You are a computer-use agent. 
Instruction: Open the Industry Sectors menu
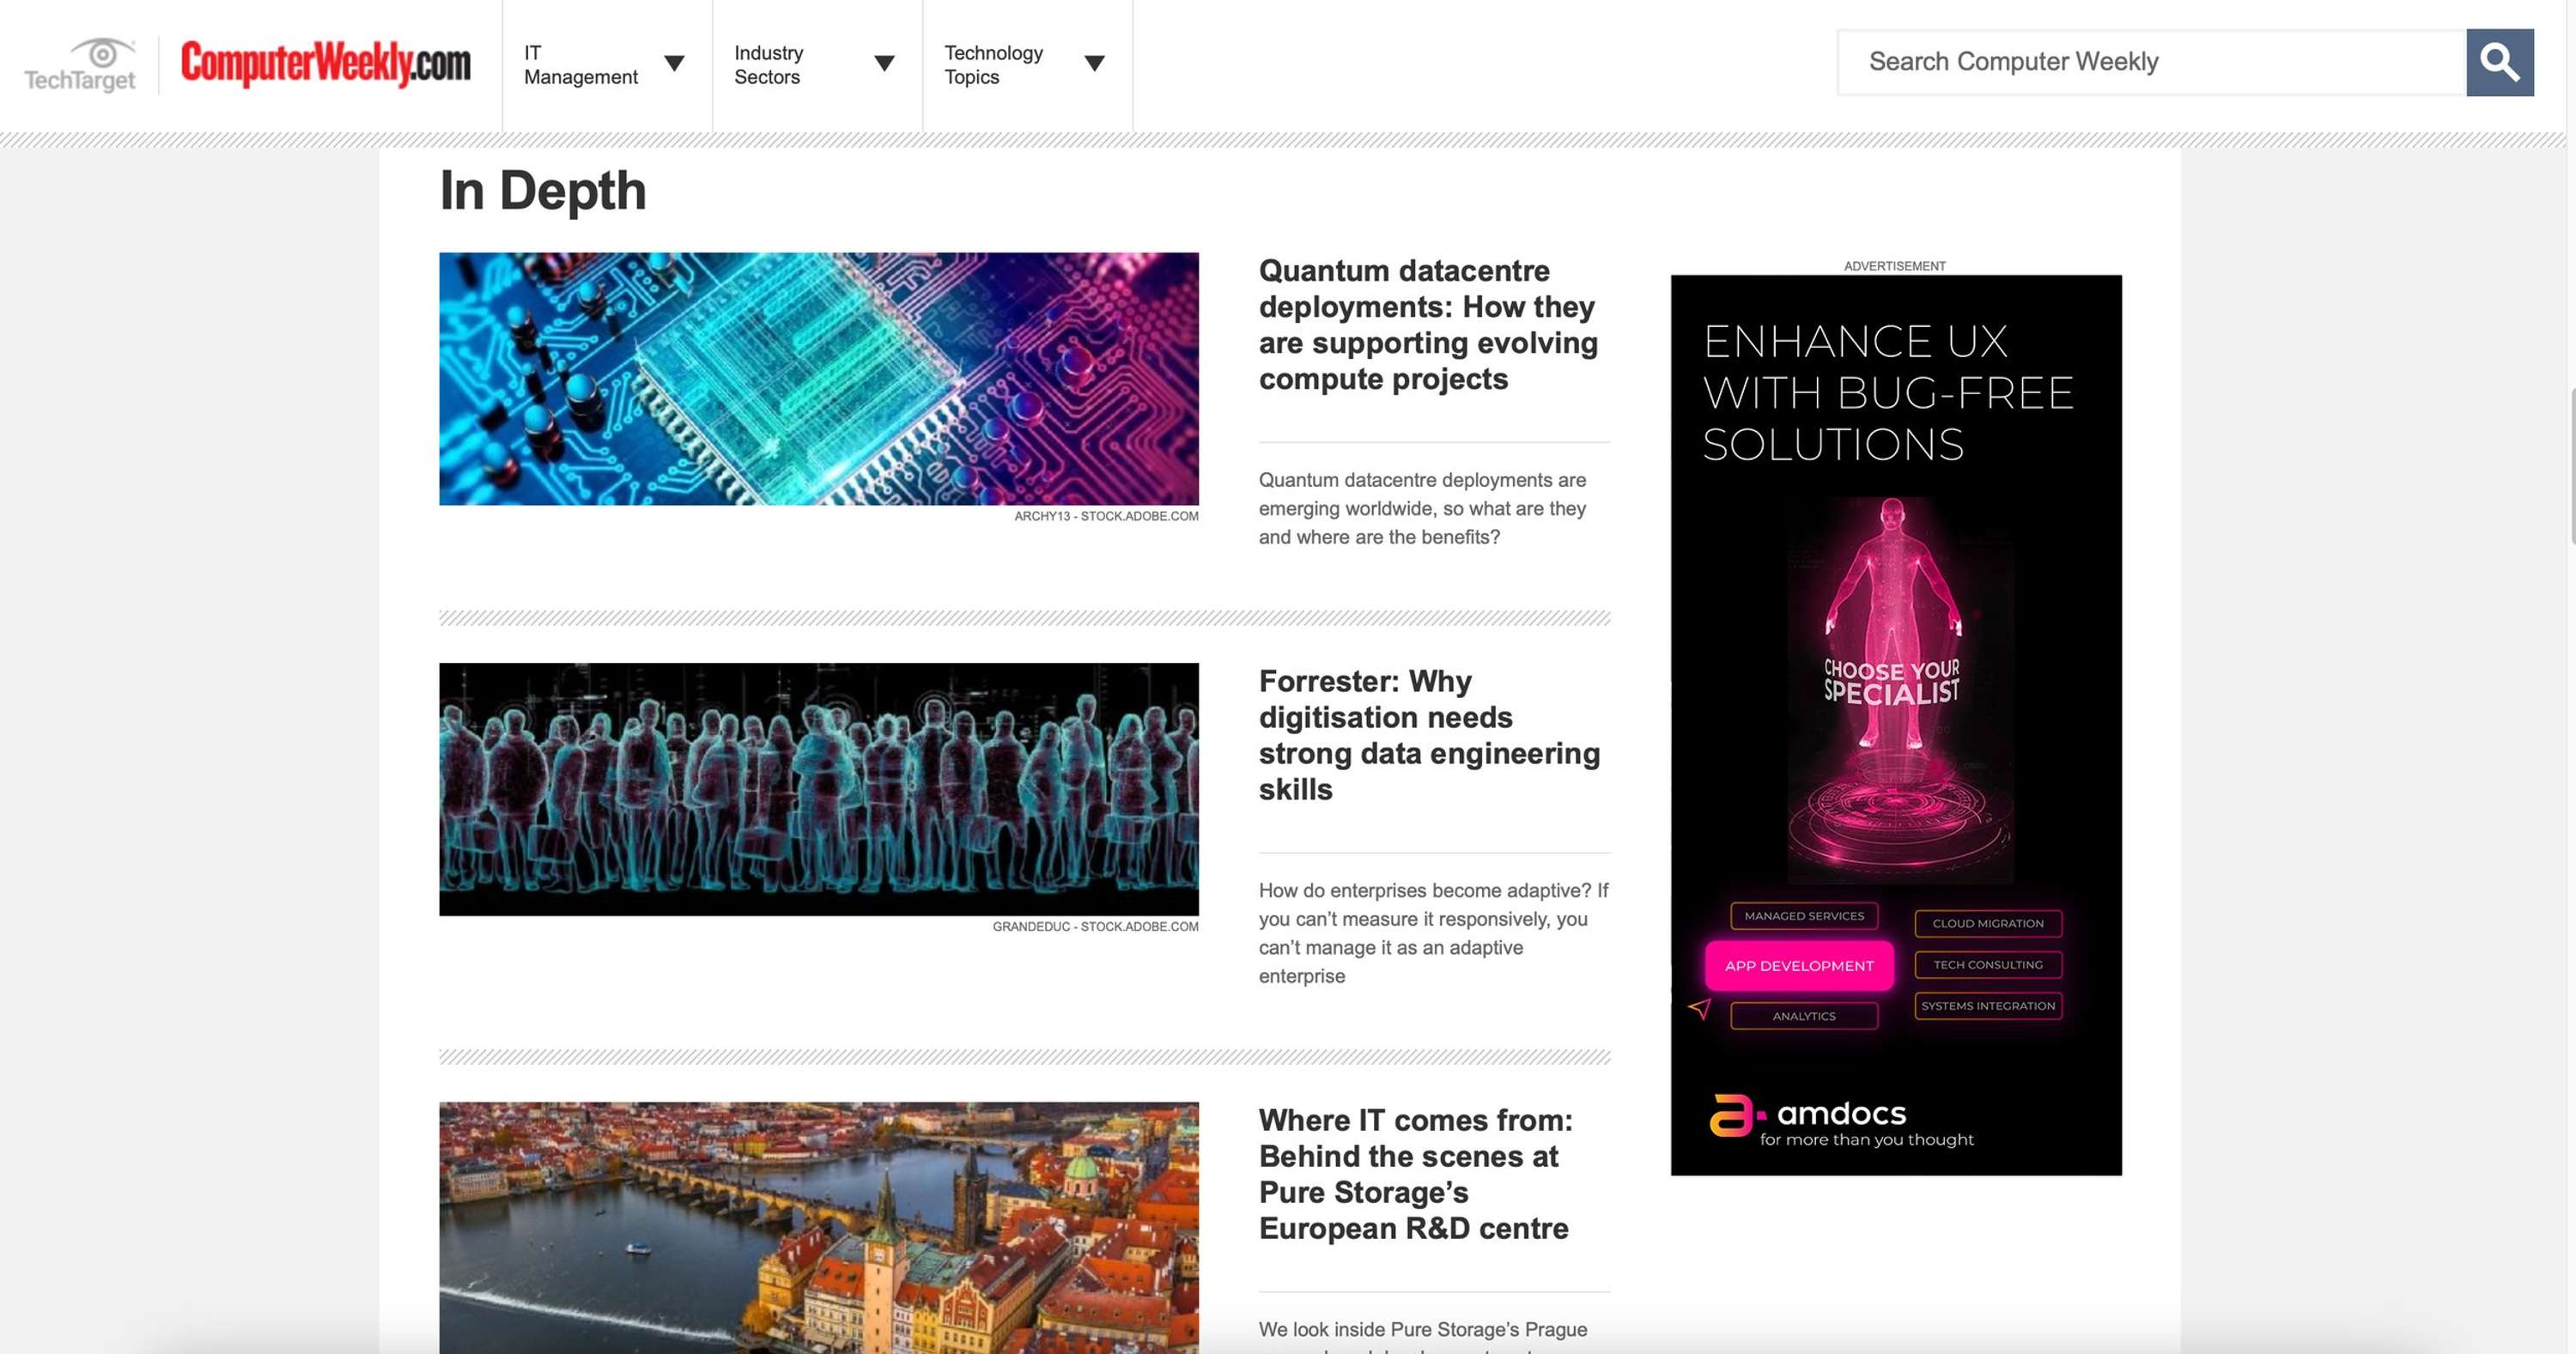[817, 65]
